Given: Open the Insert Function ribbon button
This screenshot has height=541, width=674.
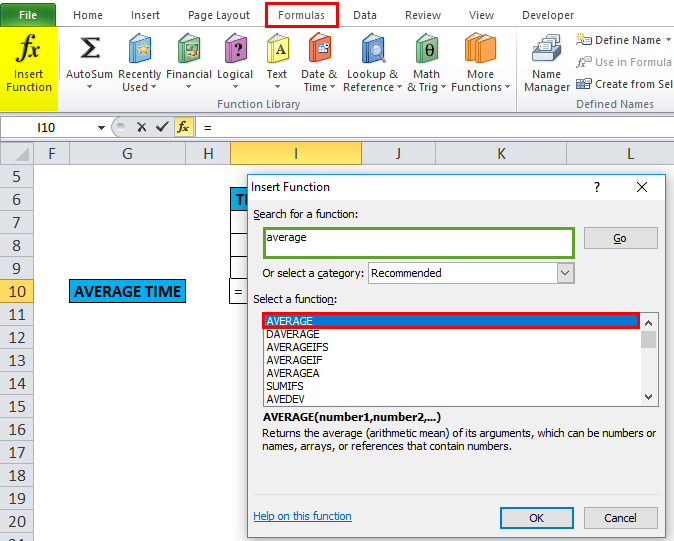Looking at the screenshot, I should click(29, 69).
